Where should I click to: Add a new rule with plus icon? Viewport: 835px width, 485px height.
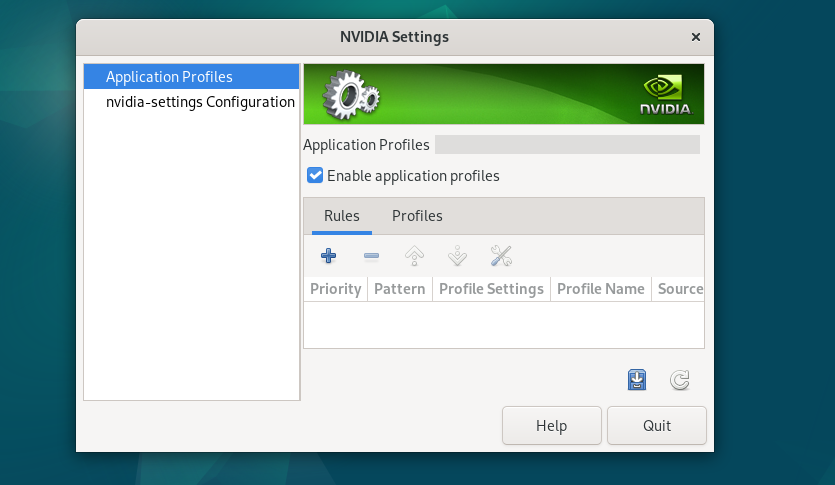click(x=329, y=256)
